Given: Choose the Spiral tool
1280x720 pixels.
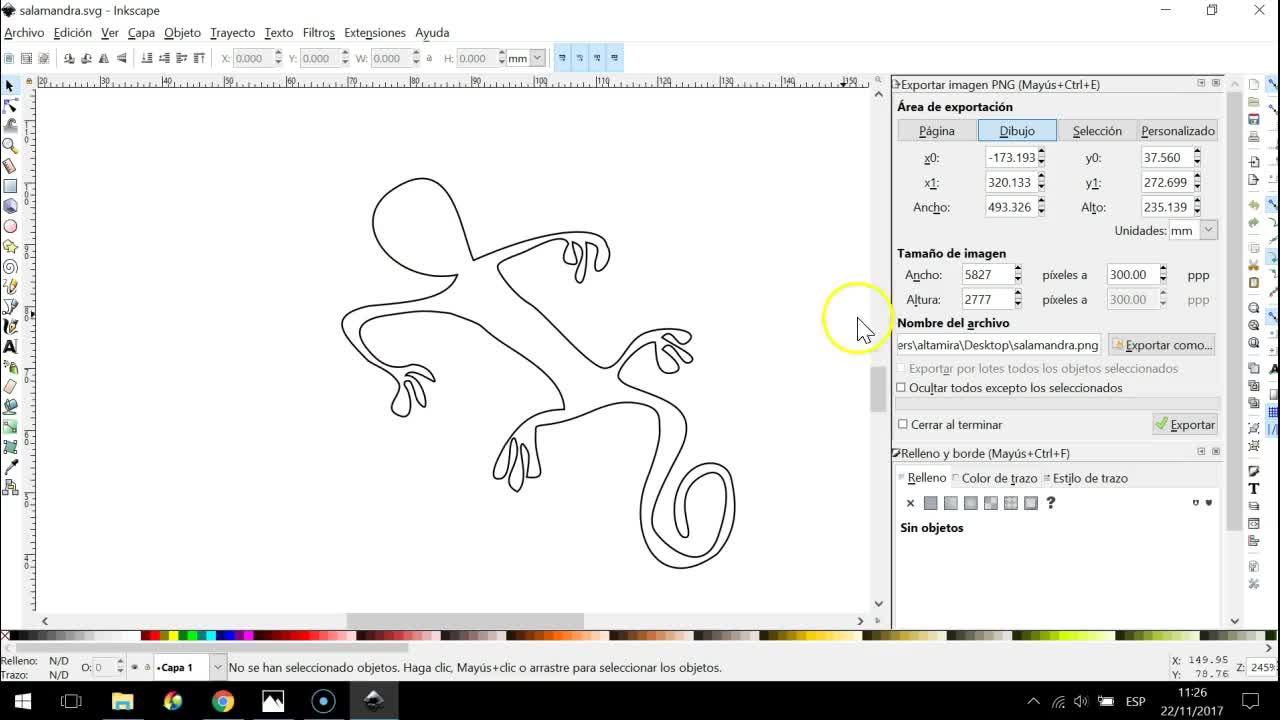Looking at the screenshot, I should pyautogui.click(x=10, y=267).
